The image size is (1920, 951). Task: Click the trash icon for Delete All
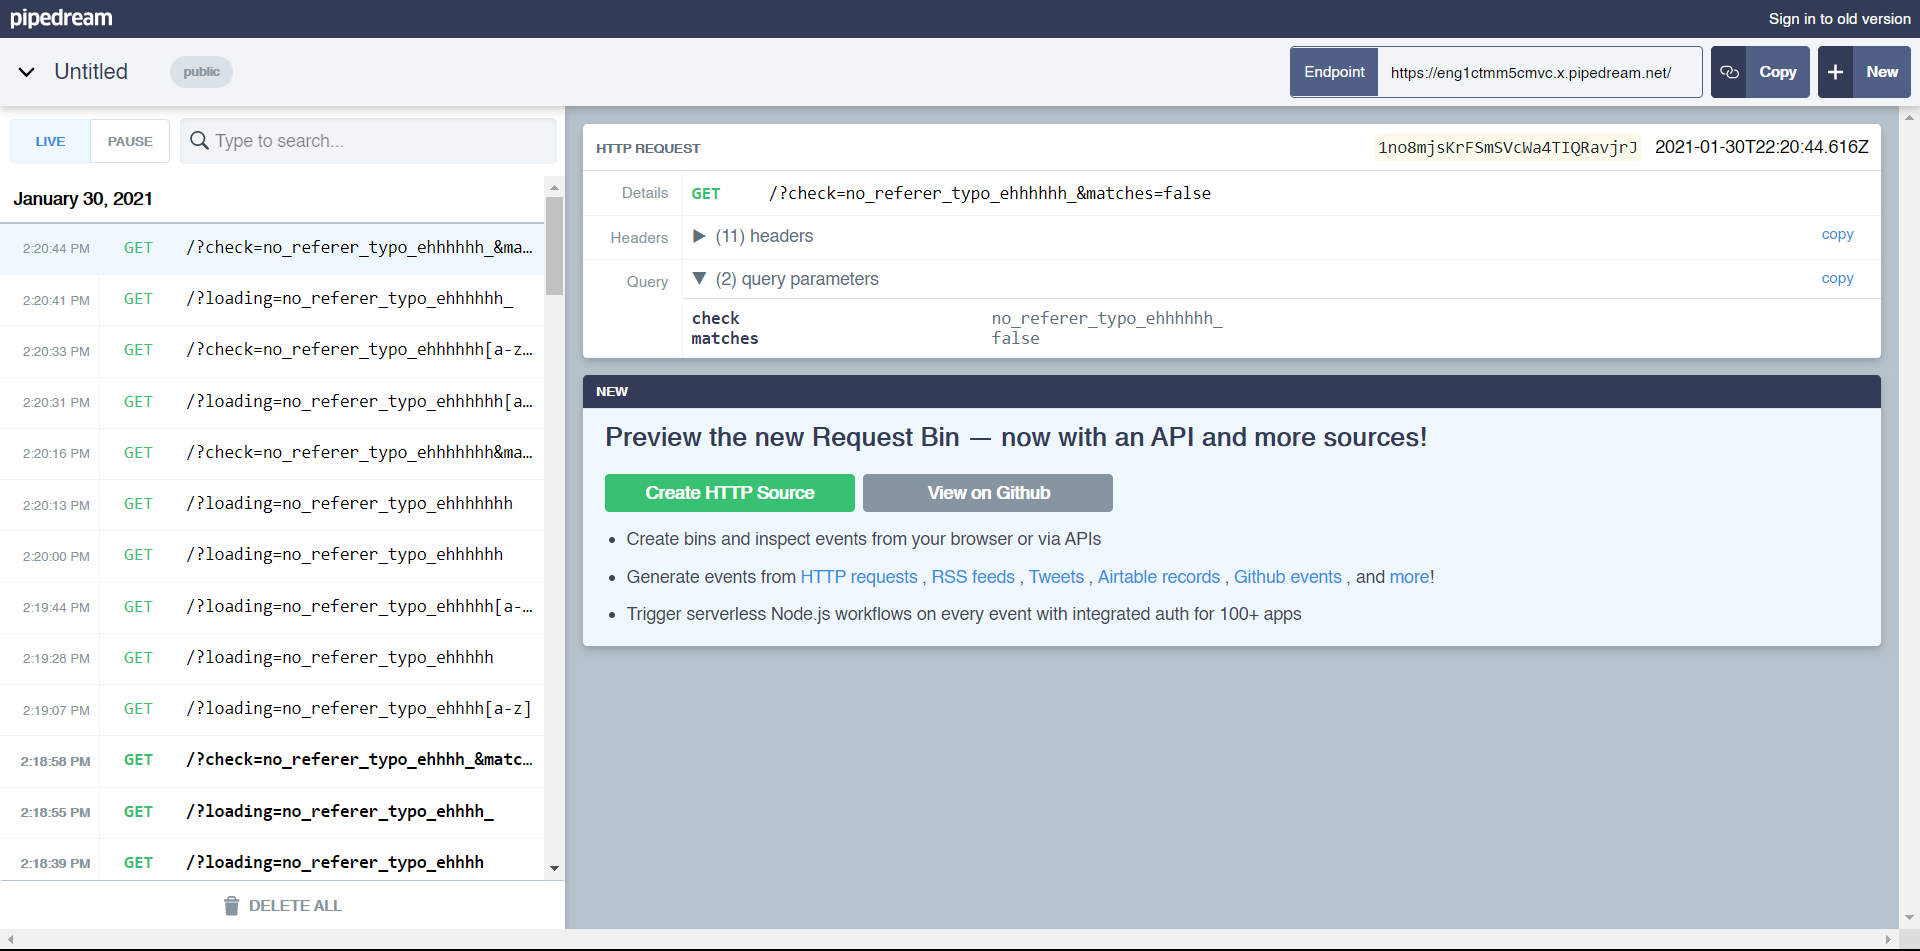tap(231, 906)
